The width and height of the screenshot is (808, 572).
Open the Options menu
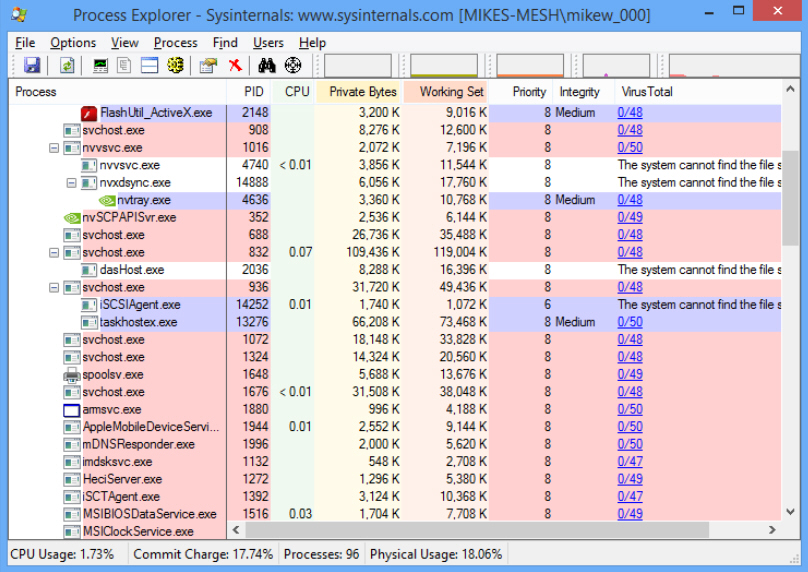(73, 43)
